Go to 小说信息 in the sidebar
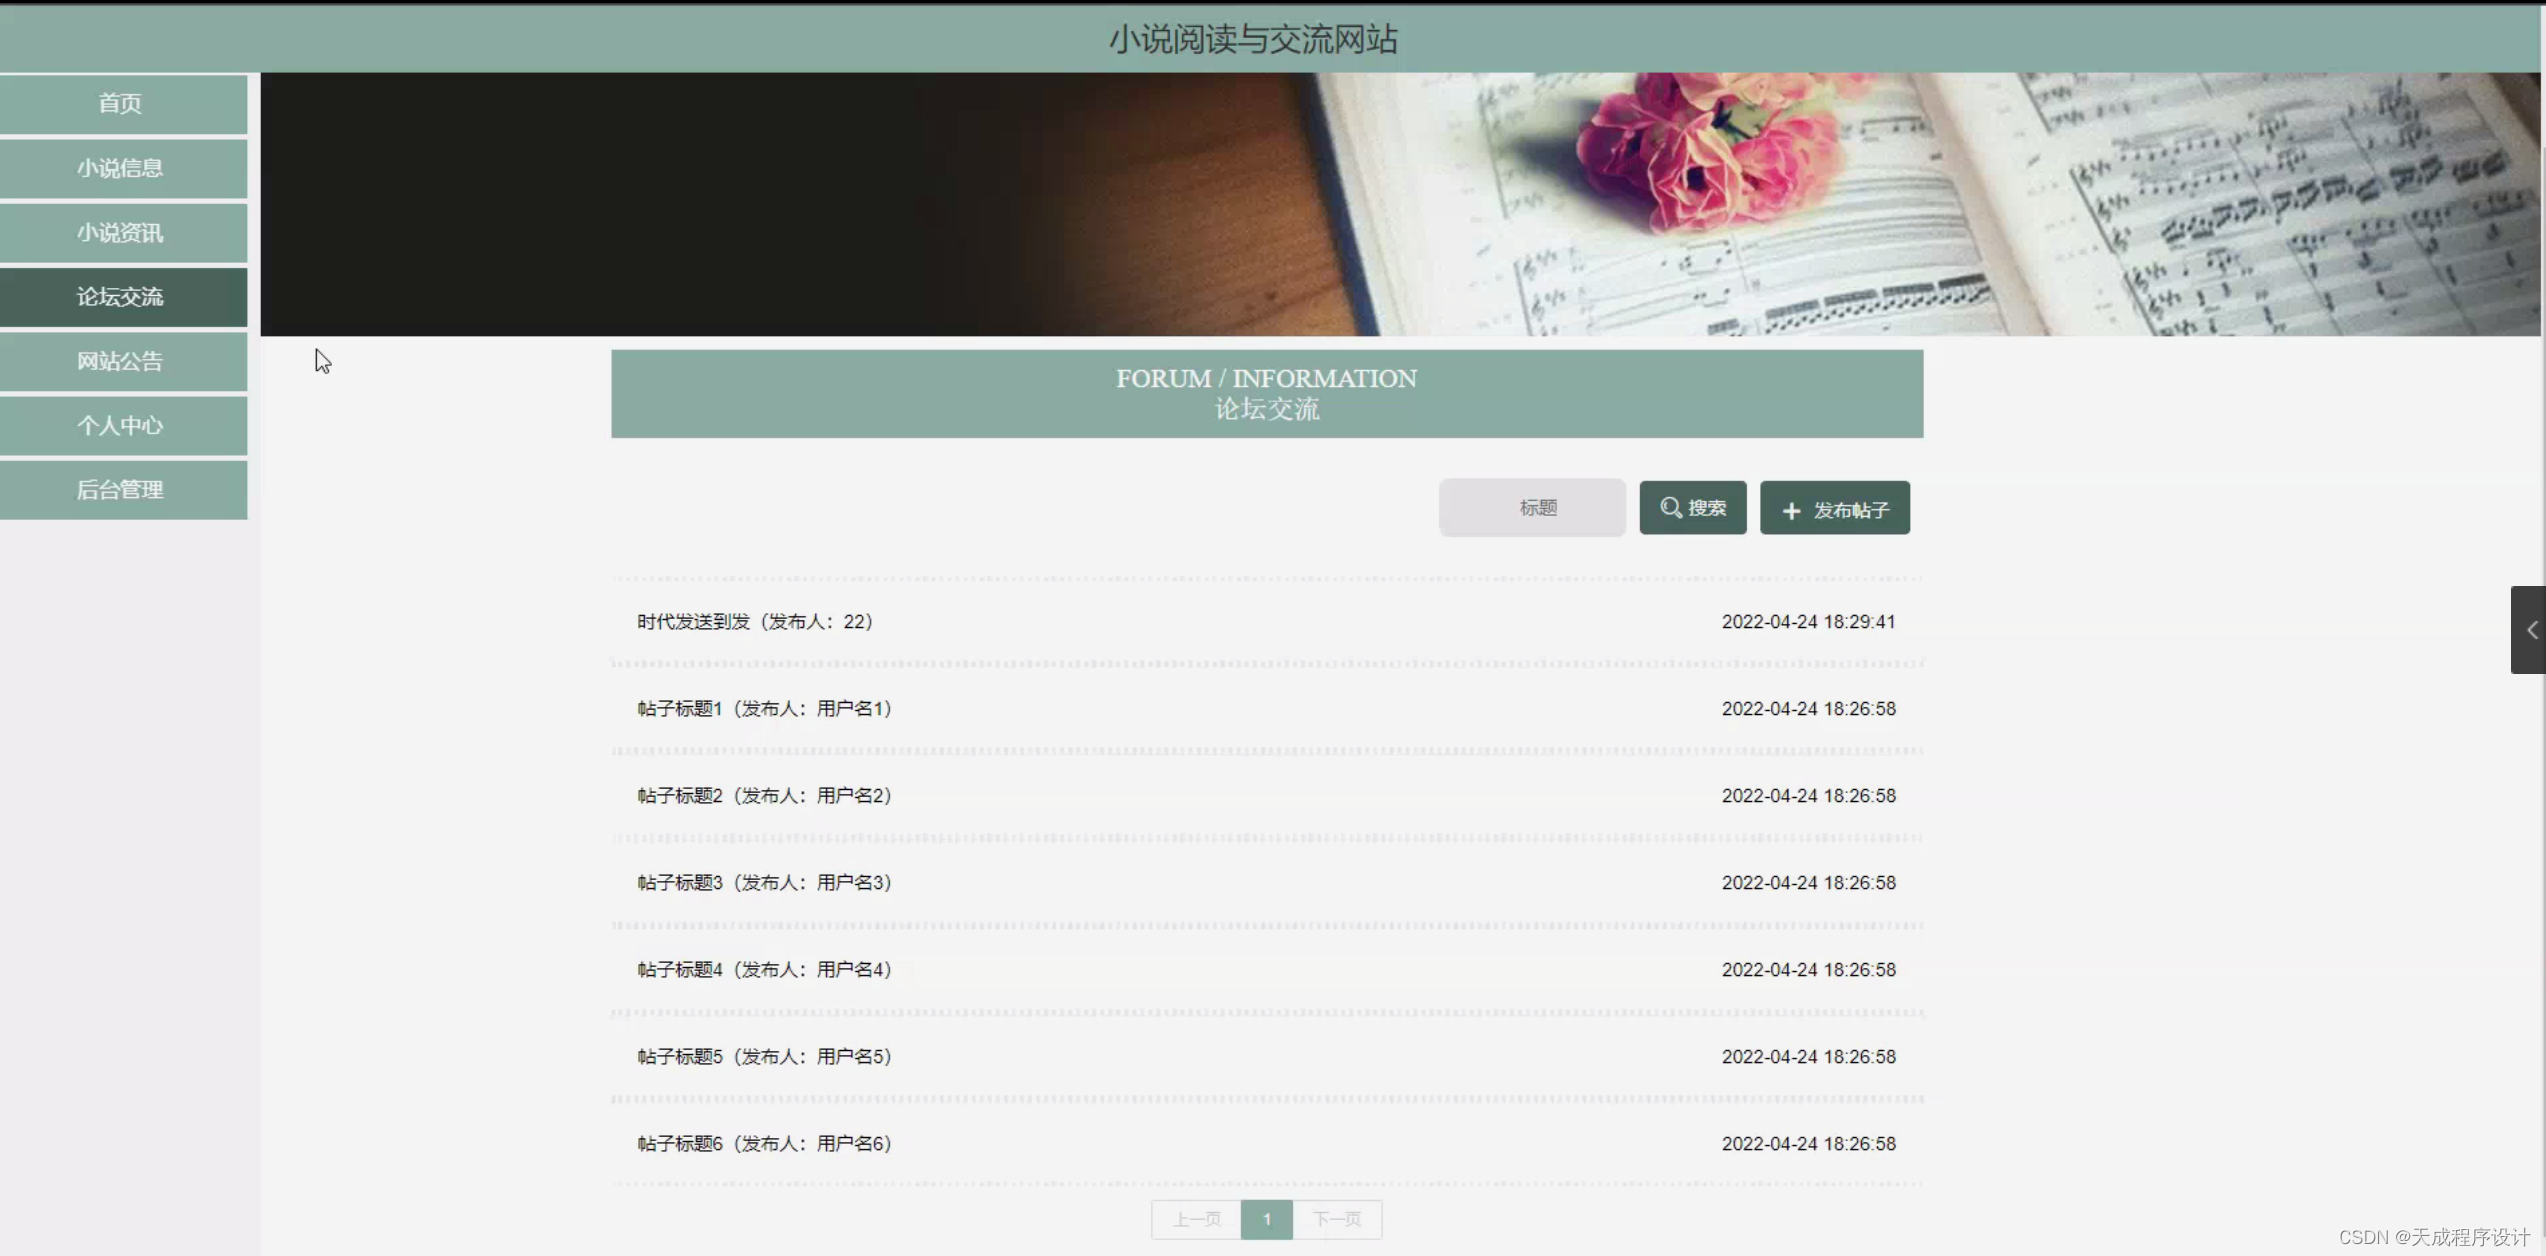2546x1256 pixels. pos(123,168)
